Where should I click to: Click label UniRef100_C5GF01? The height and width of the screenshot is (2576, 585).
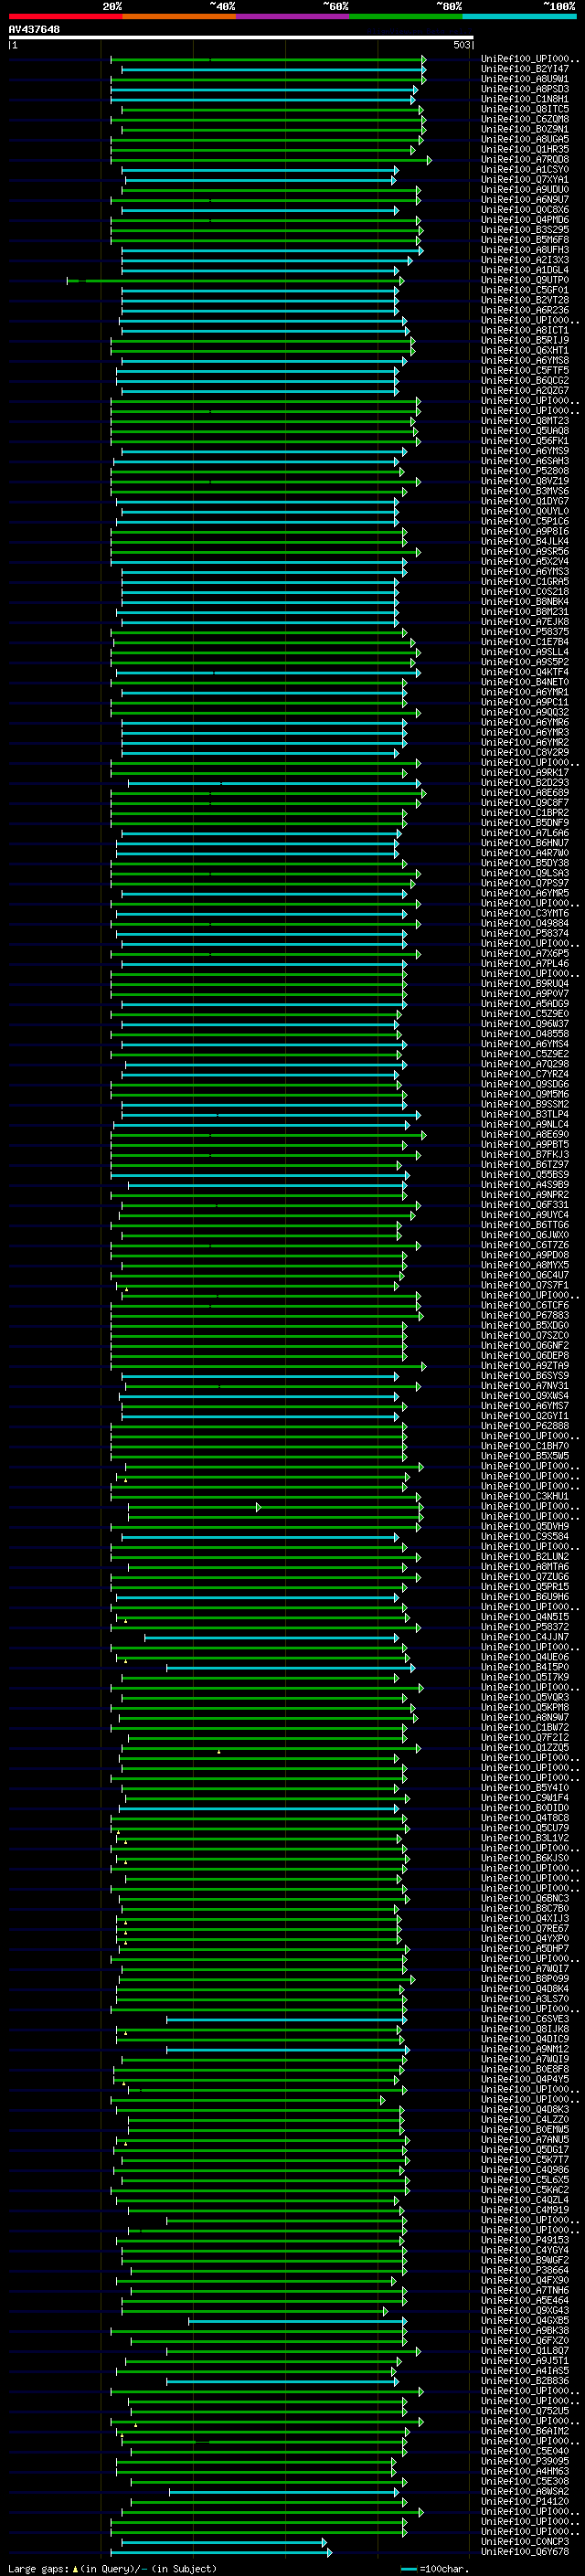click(x=524, y=290)
